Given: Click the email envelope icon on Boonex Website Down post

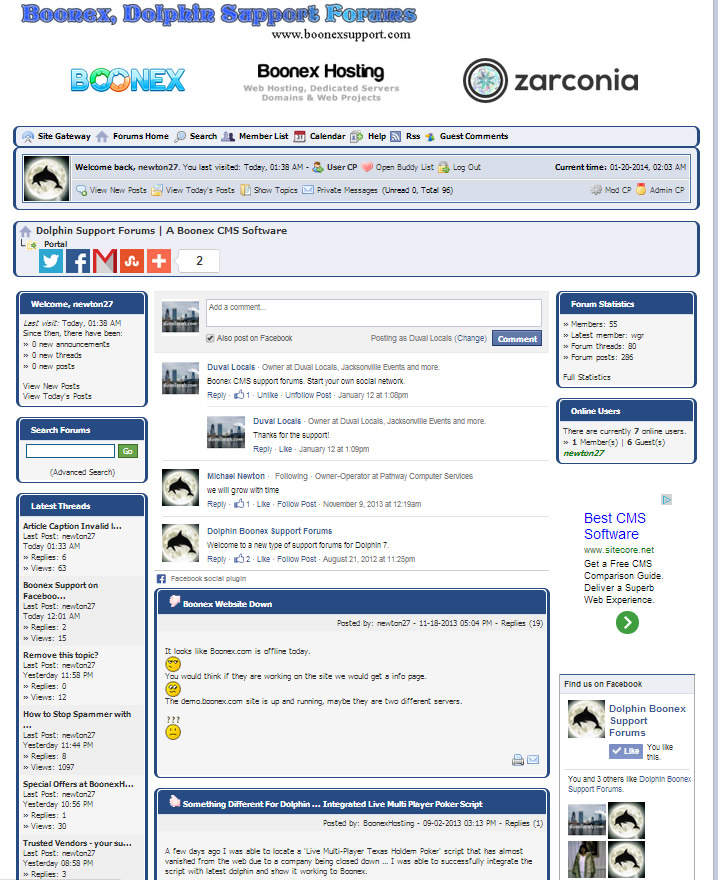Looking at the screenshot, I should click(x=533, y=760).
